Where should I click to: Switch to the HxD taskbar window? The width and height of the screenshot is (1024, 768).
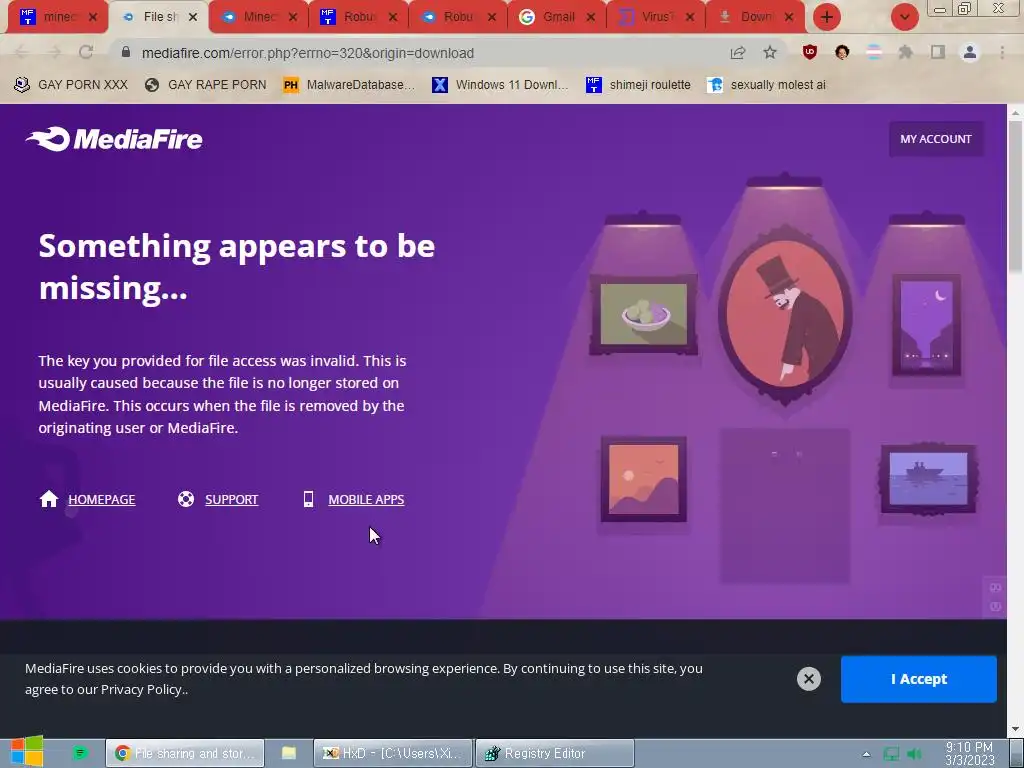point(393,753)
